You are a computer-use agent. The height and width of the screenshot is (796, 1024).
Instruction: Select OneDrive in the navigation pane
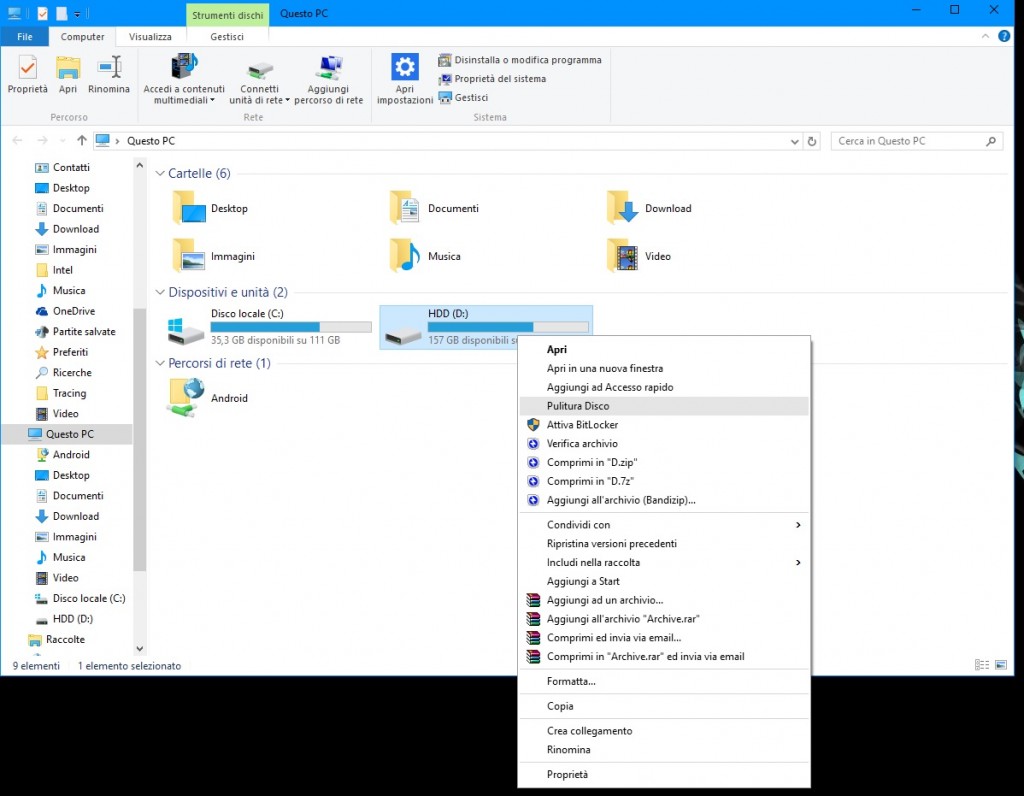point(74,311)
